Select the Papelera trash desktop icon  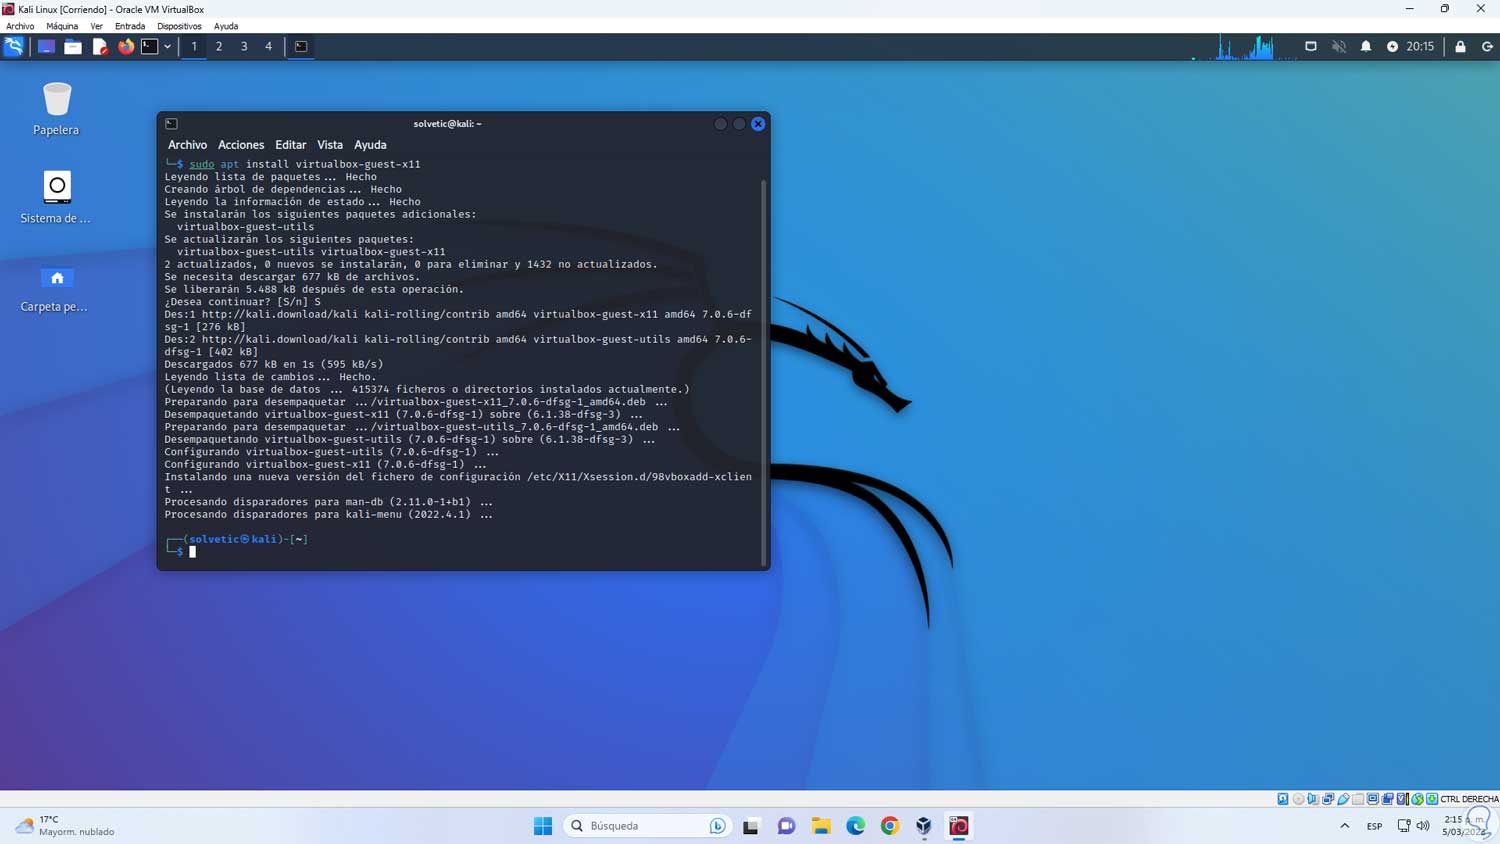coord(56,109)
